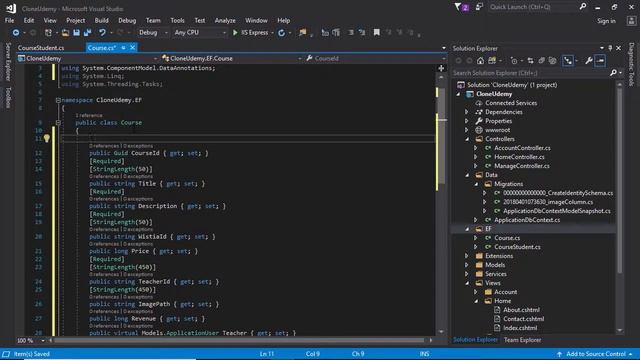This screenshot has height=360, width=640.
Task: Select AccountController.cs in Solution Explorer
Action: [x=522, y=148]
